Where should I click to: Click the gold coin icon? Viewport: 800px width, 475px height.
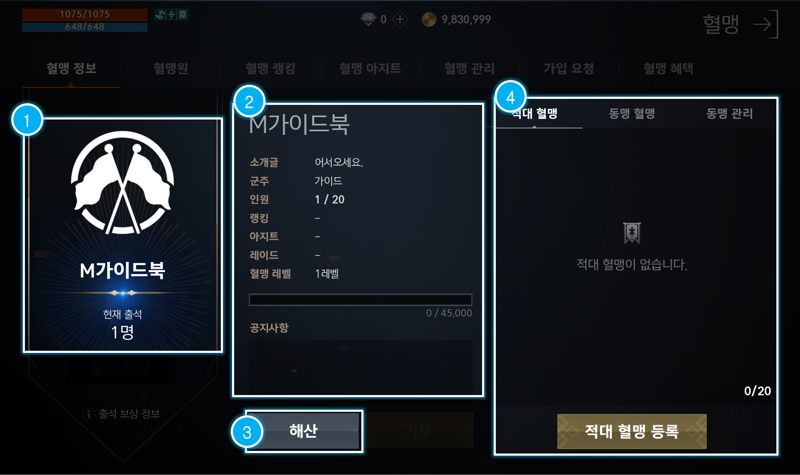(x=429, y=19)
